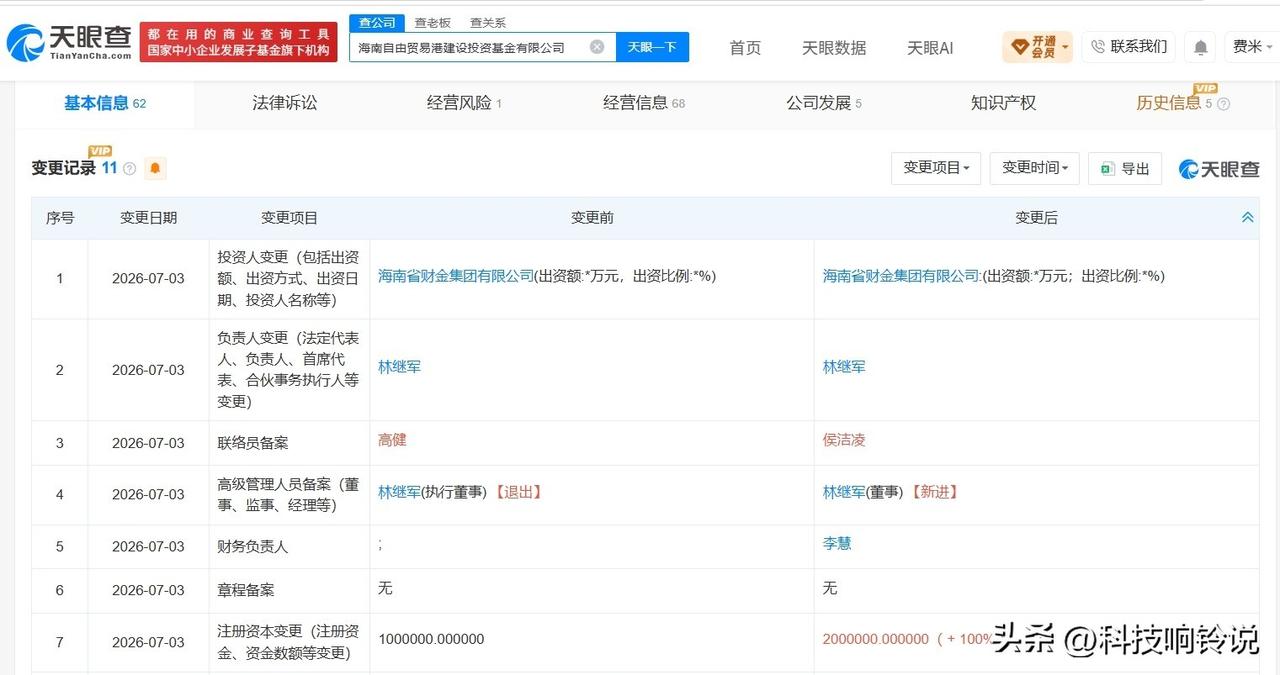Image resolution: width=1280 pixels, height=675 pixels.
Task: Open the 天眼数据 navigation item
Action: click(834, 48)
